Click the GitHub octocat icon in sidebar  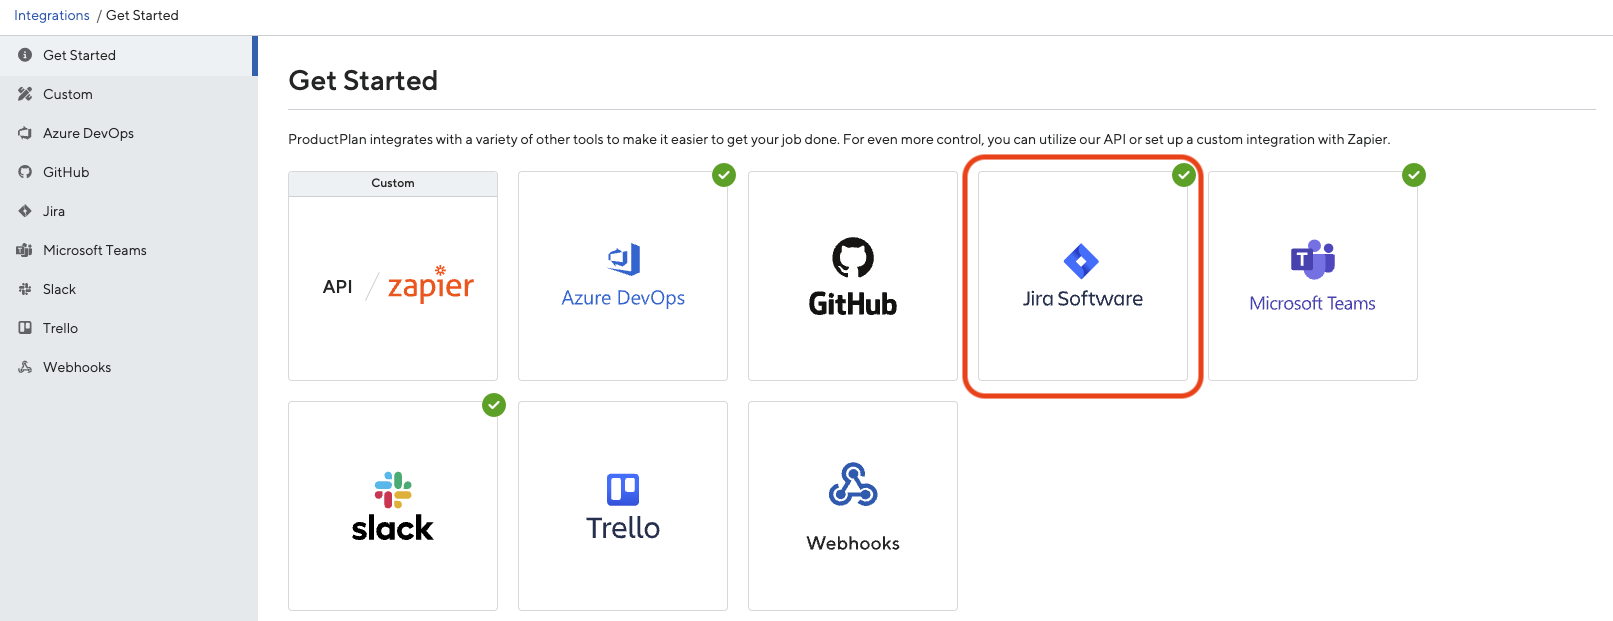[x=25, y=172]
